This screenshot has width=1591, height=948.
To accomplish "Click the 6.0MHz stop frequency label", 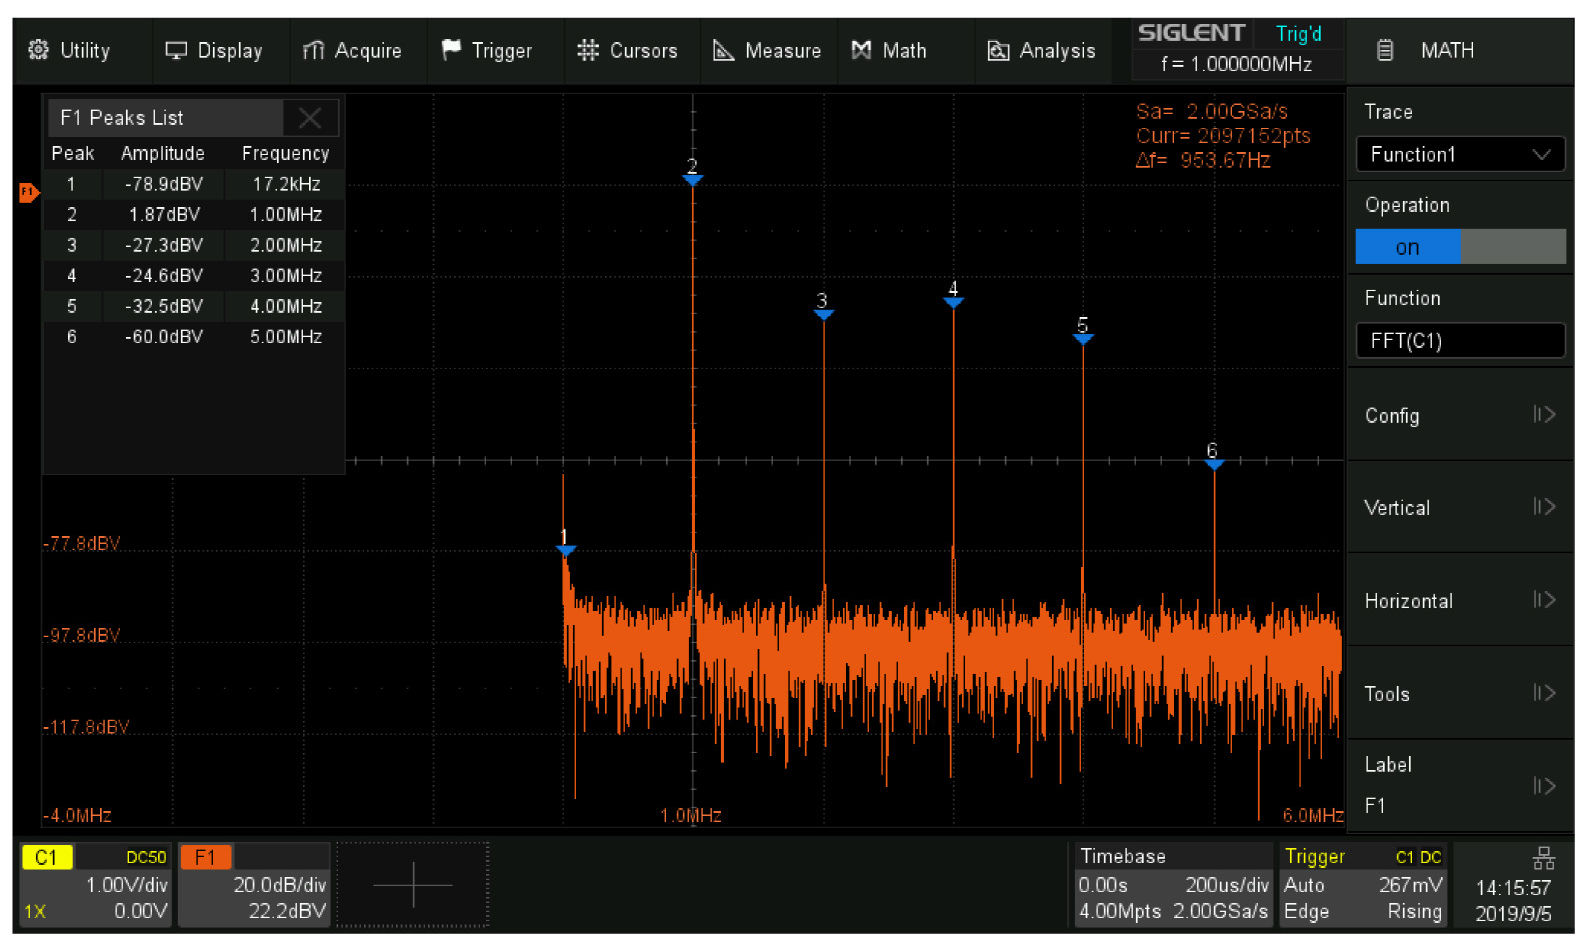I will coord(1312,815).
